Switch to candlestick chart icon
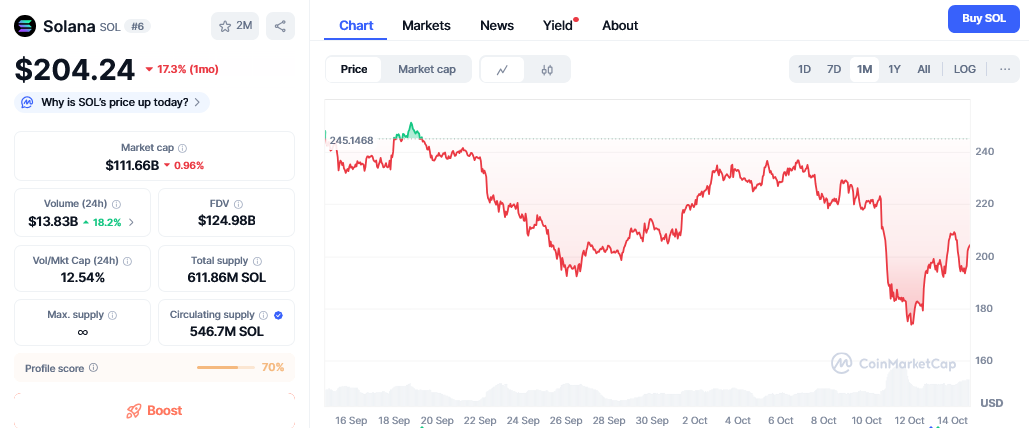Viewport: 1029px width, 428px height. pyautogui.click(x=547, y=69)
